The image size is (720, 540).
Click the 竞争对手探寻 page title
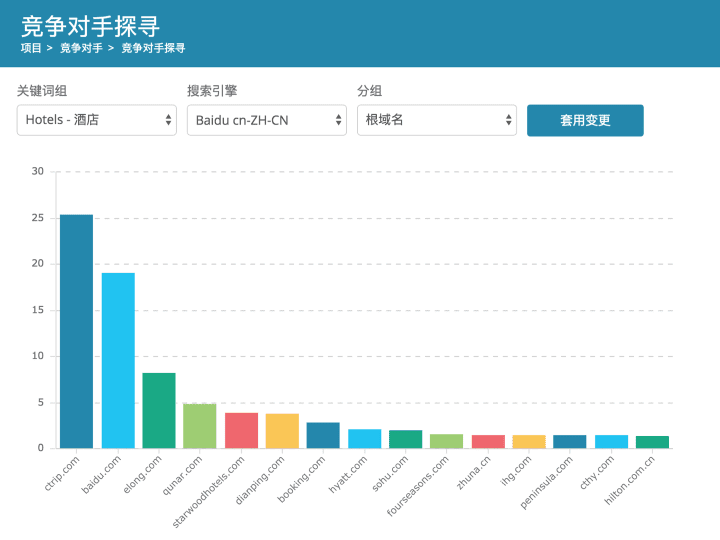[x=90, y=26]
